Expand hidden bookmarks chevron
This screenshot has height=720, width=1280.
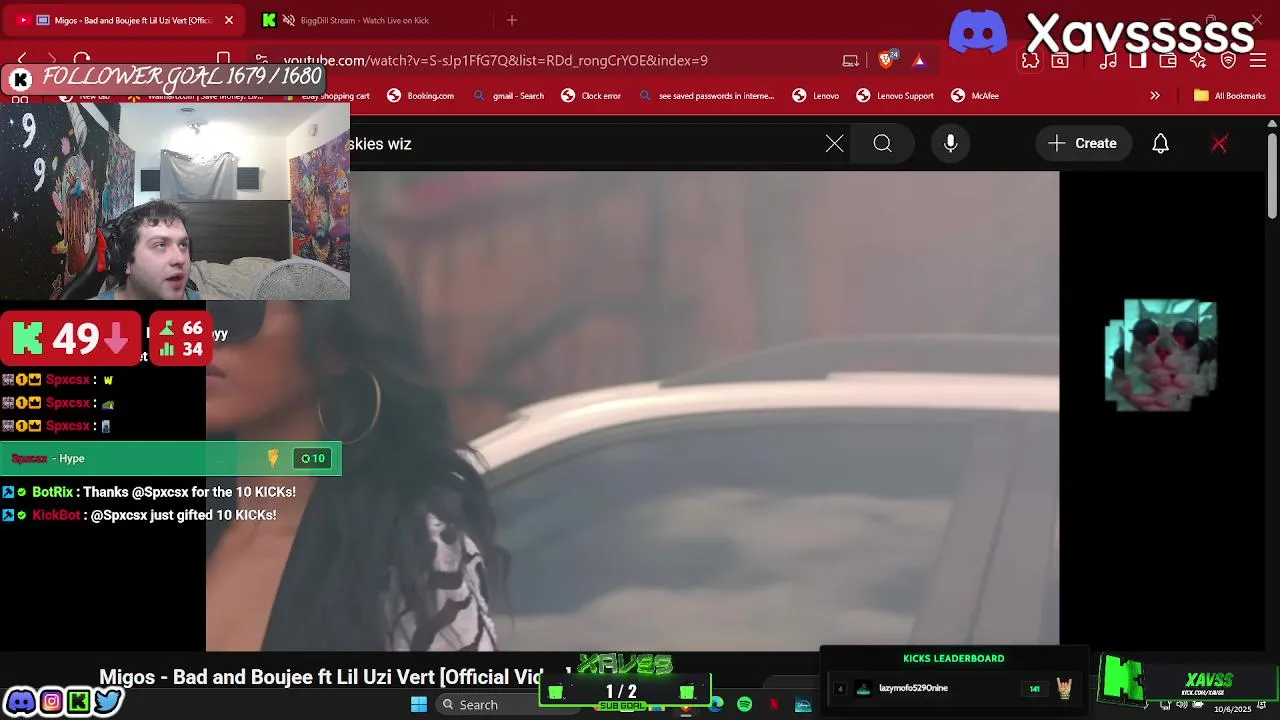(x=1155, y=96)
